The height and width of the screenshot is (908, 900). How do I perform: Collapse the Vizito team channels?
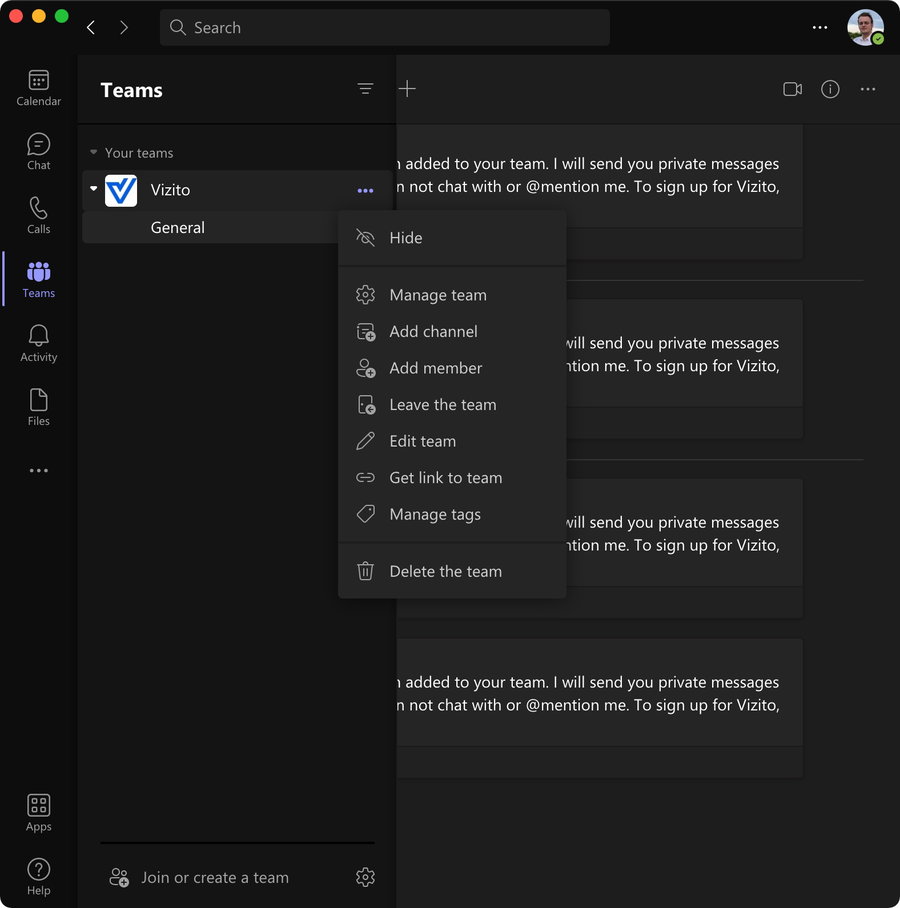(x=94, y=189)
